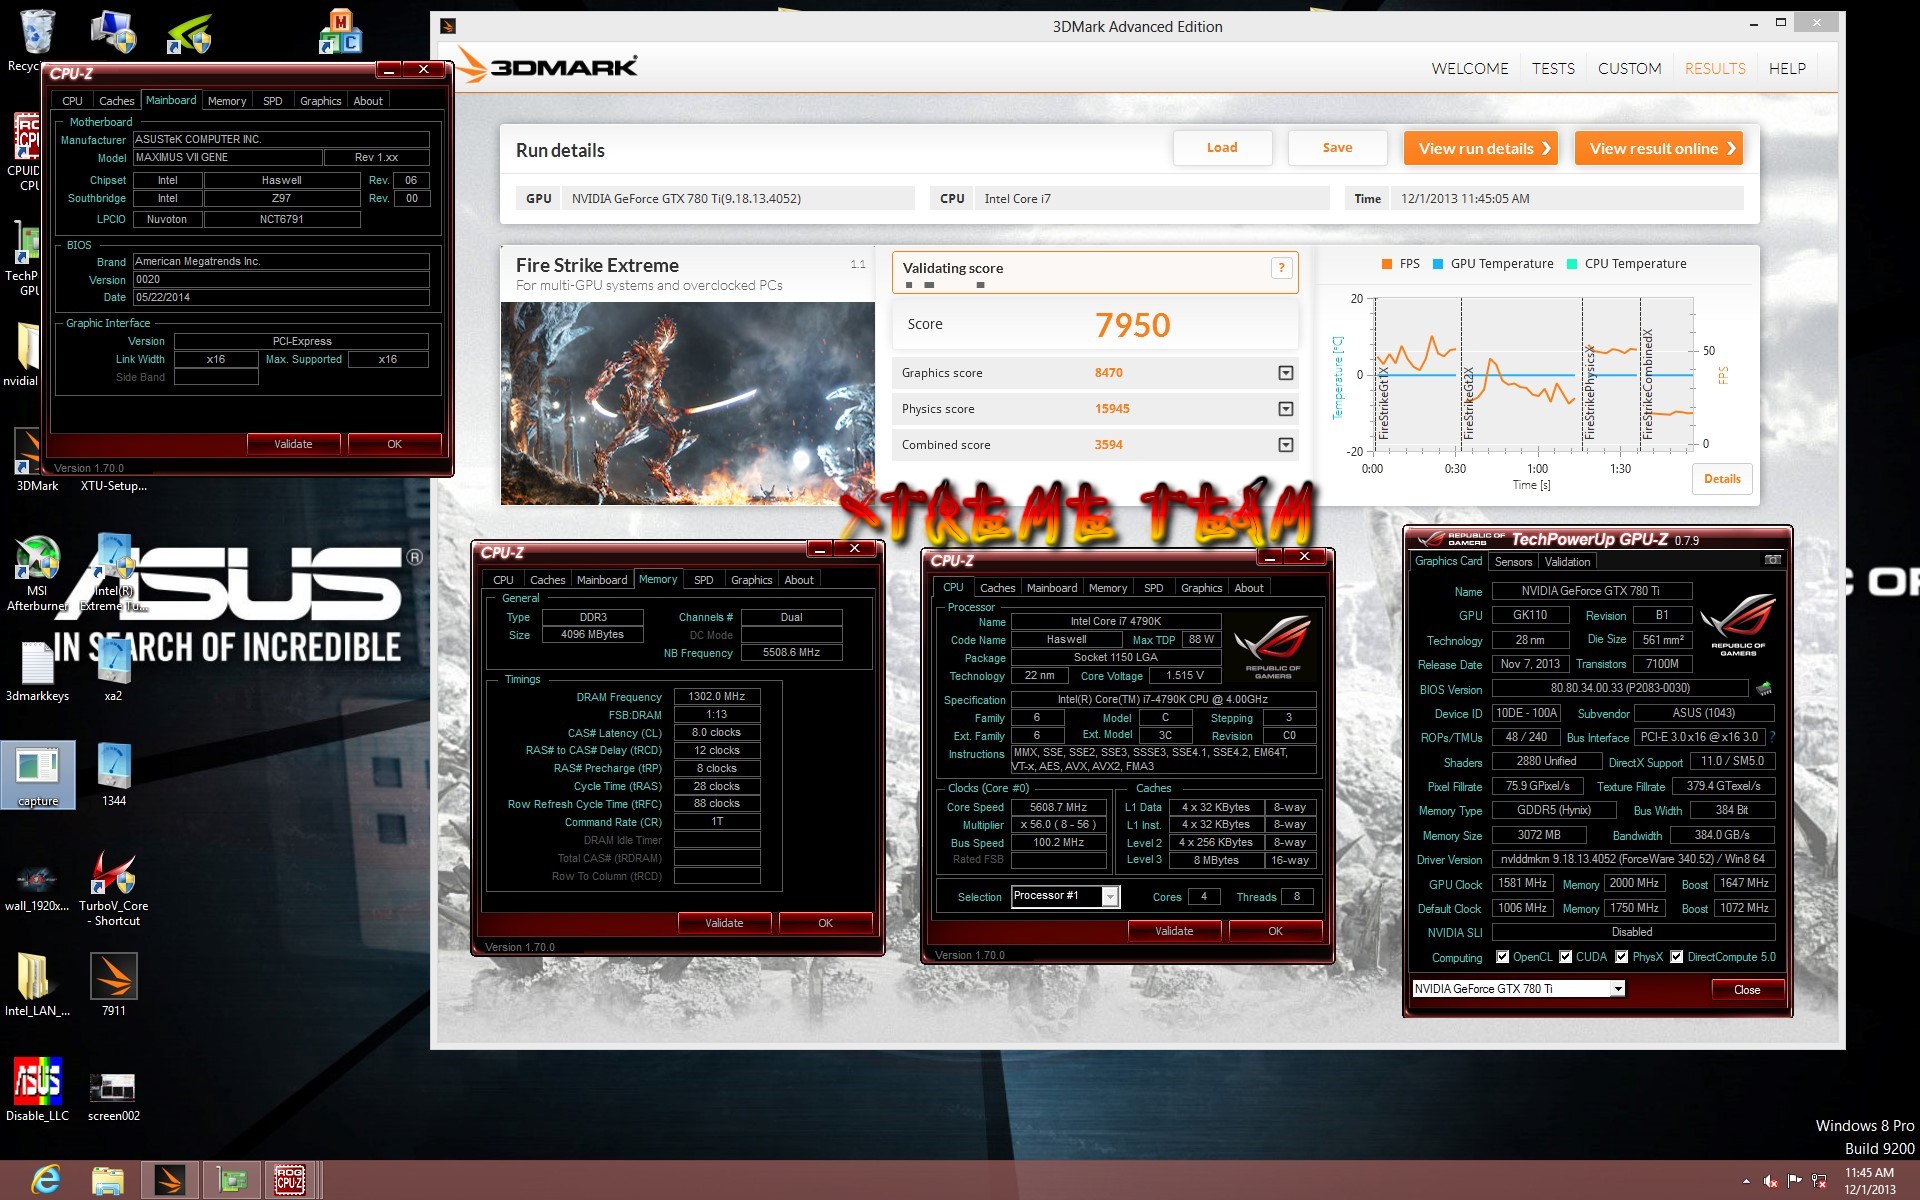This screenshot has height=1200, width=1920.
Task: Click OK in the Memory CPU-Z window
Action: click(x=825, y=923)
